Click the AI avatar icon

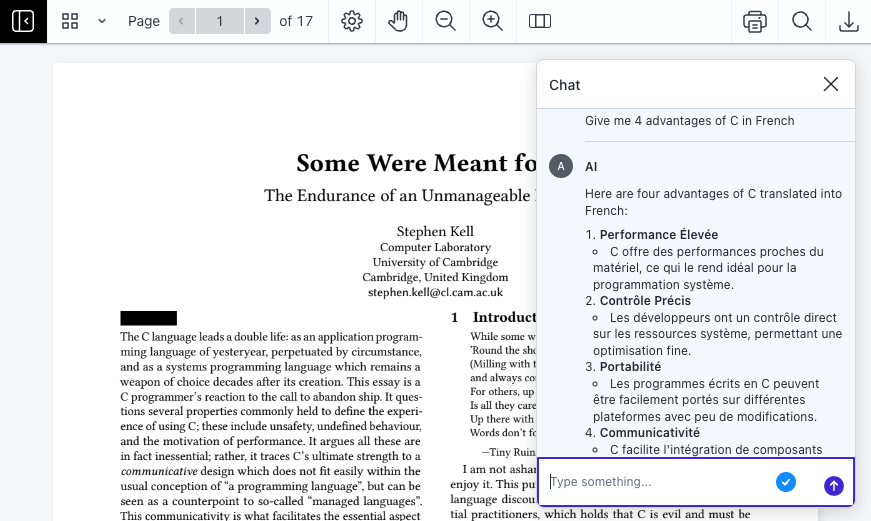pos(561,166)
